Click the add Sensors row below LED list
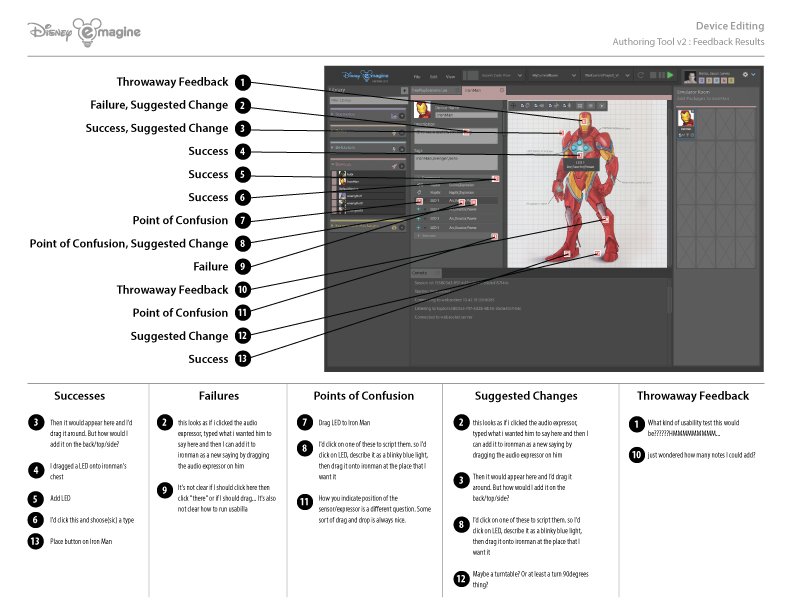 (x=456, y=236)
